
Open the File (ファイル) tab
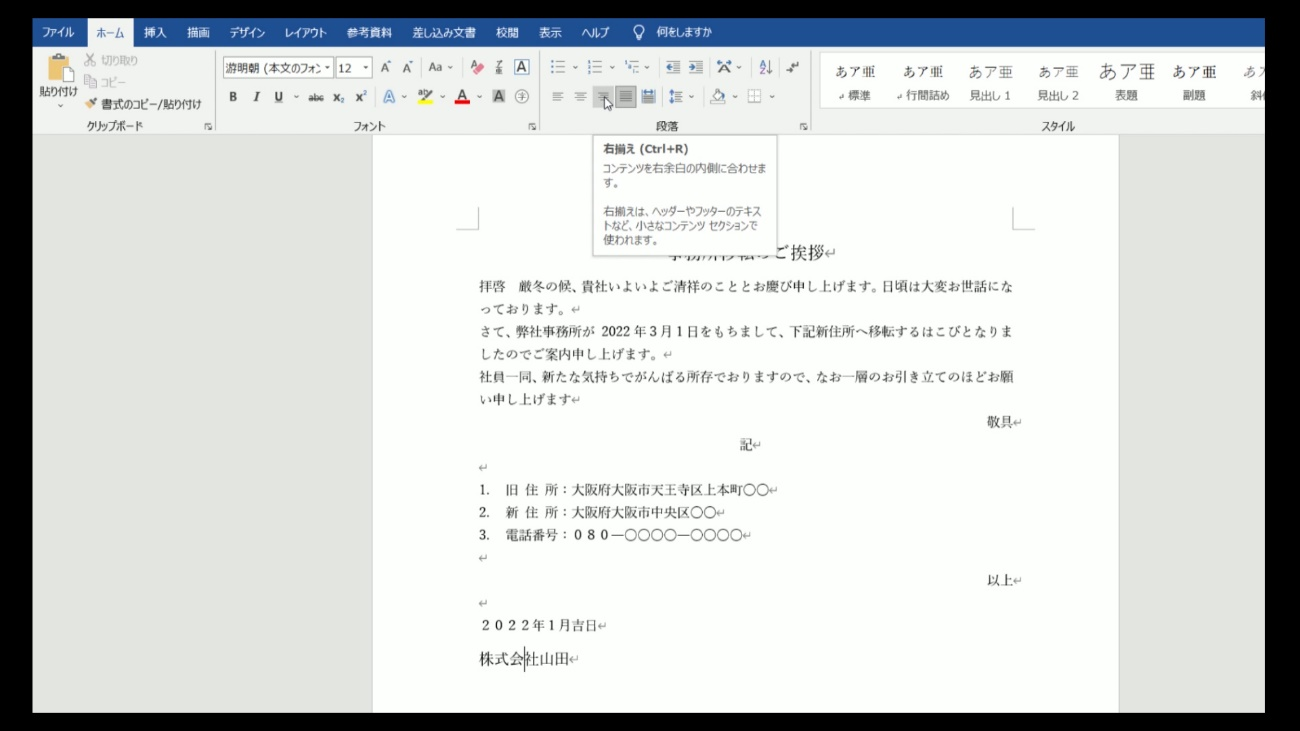[x=58, y=33]
